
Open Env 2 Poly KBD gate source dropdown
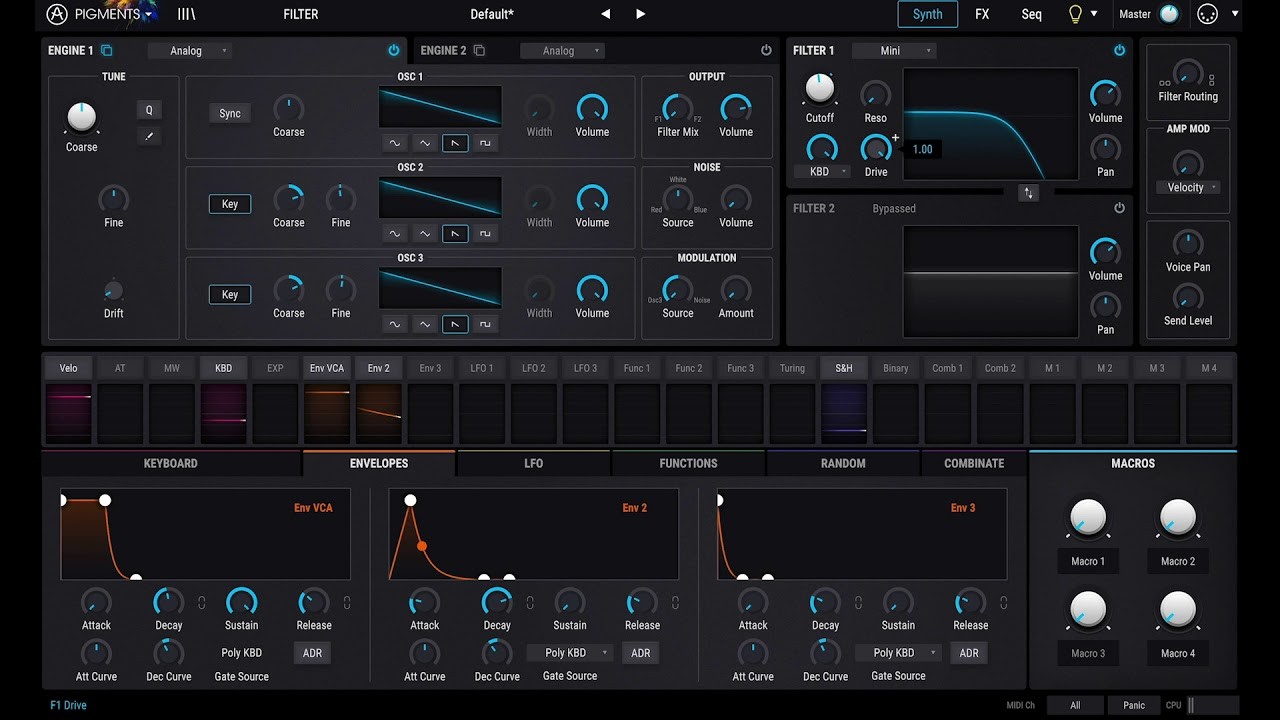coord(570,653)
